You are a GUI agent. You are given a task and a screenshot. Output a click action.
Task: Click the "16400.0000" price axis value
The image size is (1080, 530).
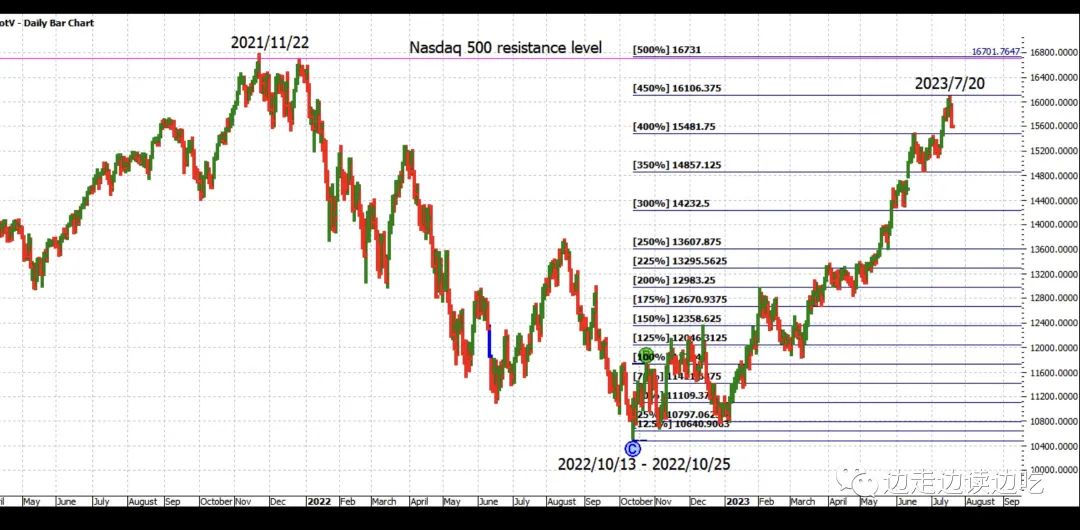(1054, 78)
